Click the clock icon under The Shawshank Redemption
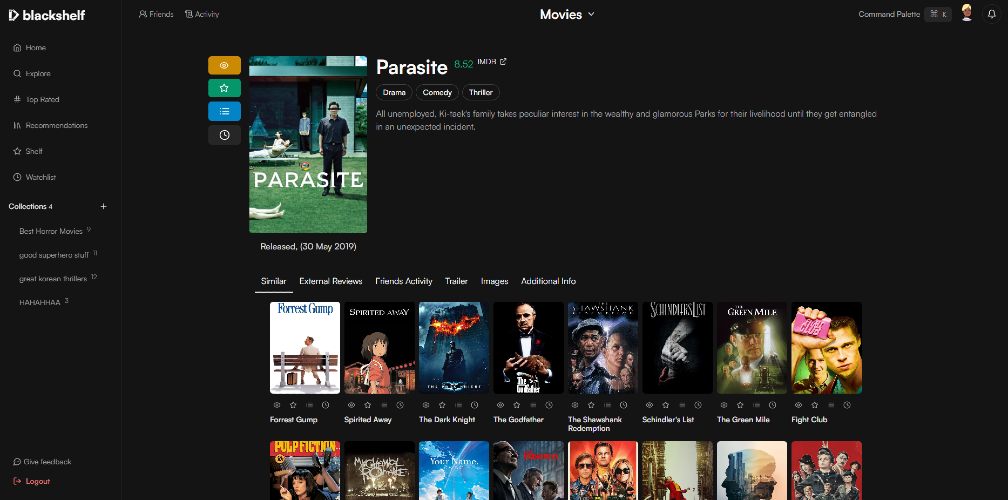 624,405
